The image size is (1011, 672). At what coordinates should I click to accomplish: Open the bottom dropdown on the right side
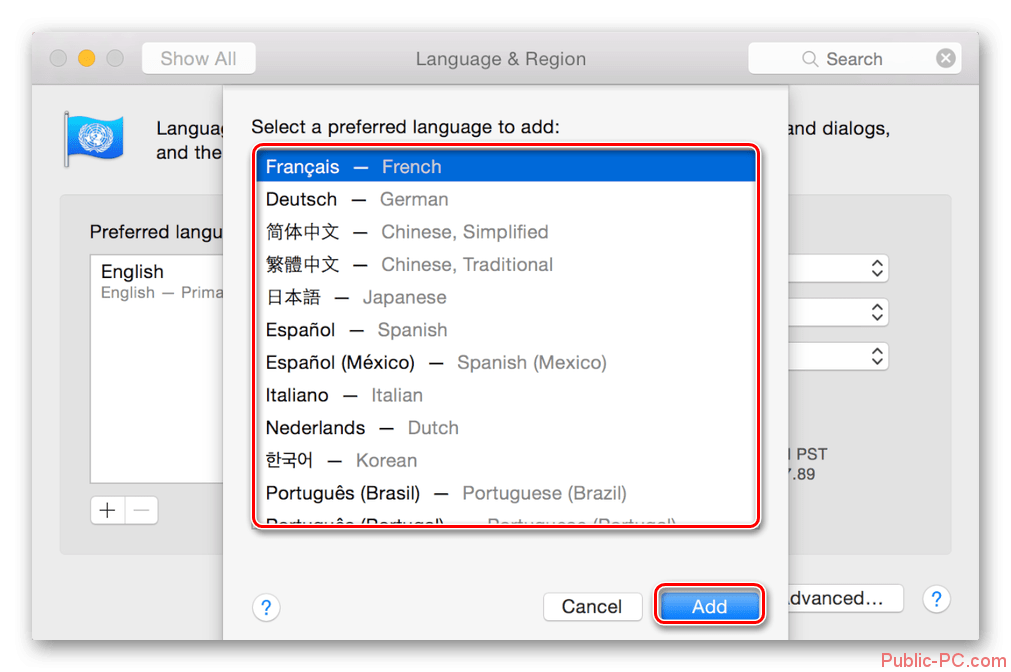point(876,356)
